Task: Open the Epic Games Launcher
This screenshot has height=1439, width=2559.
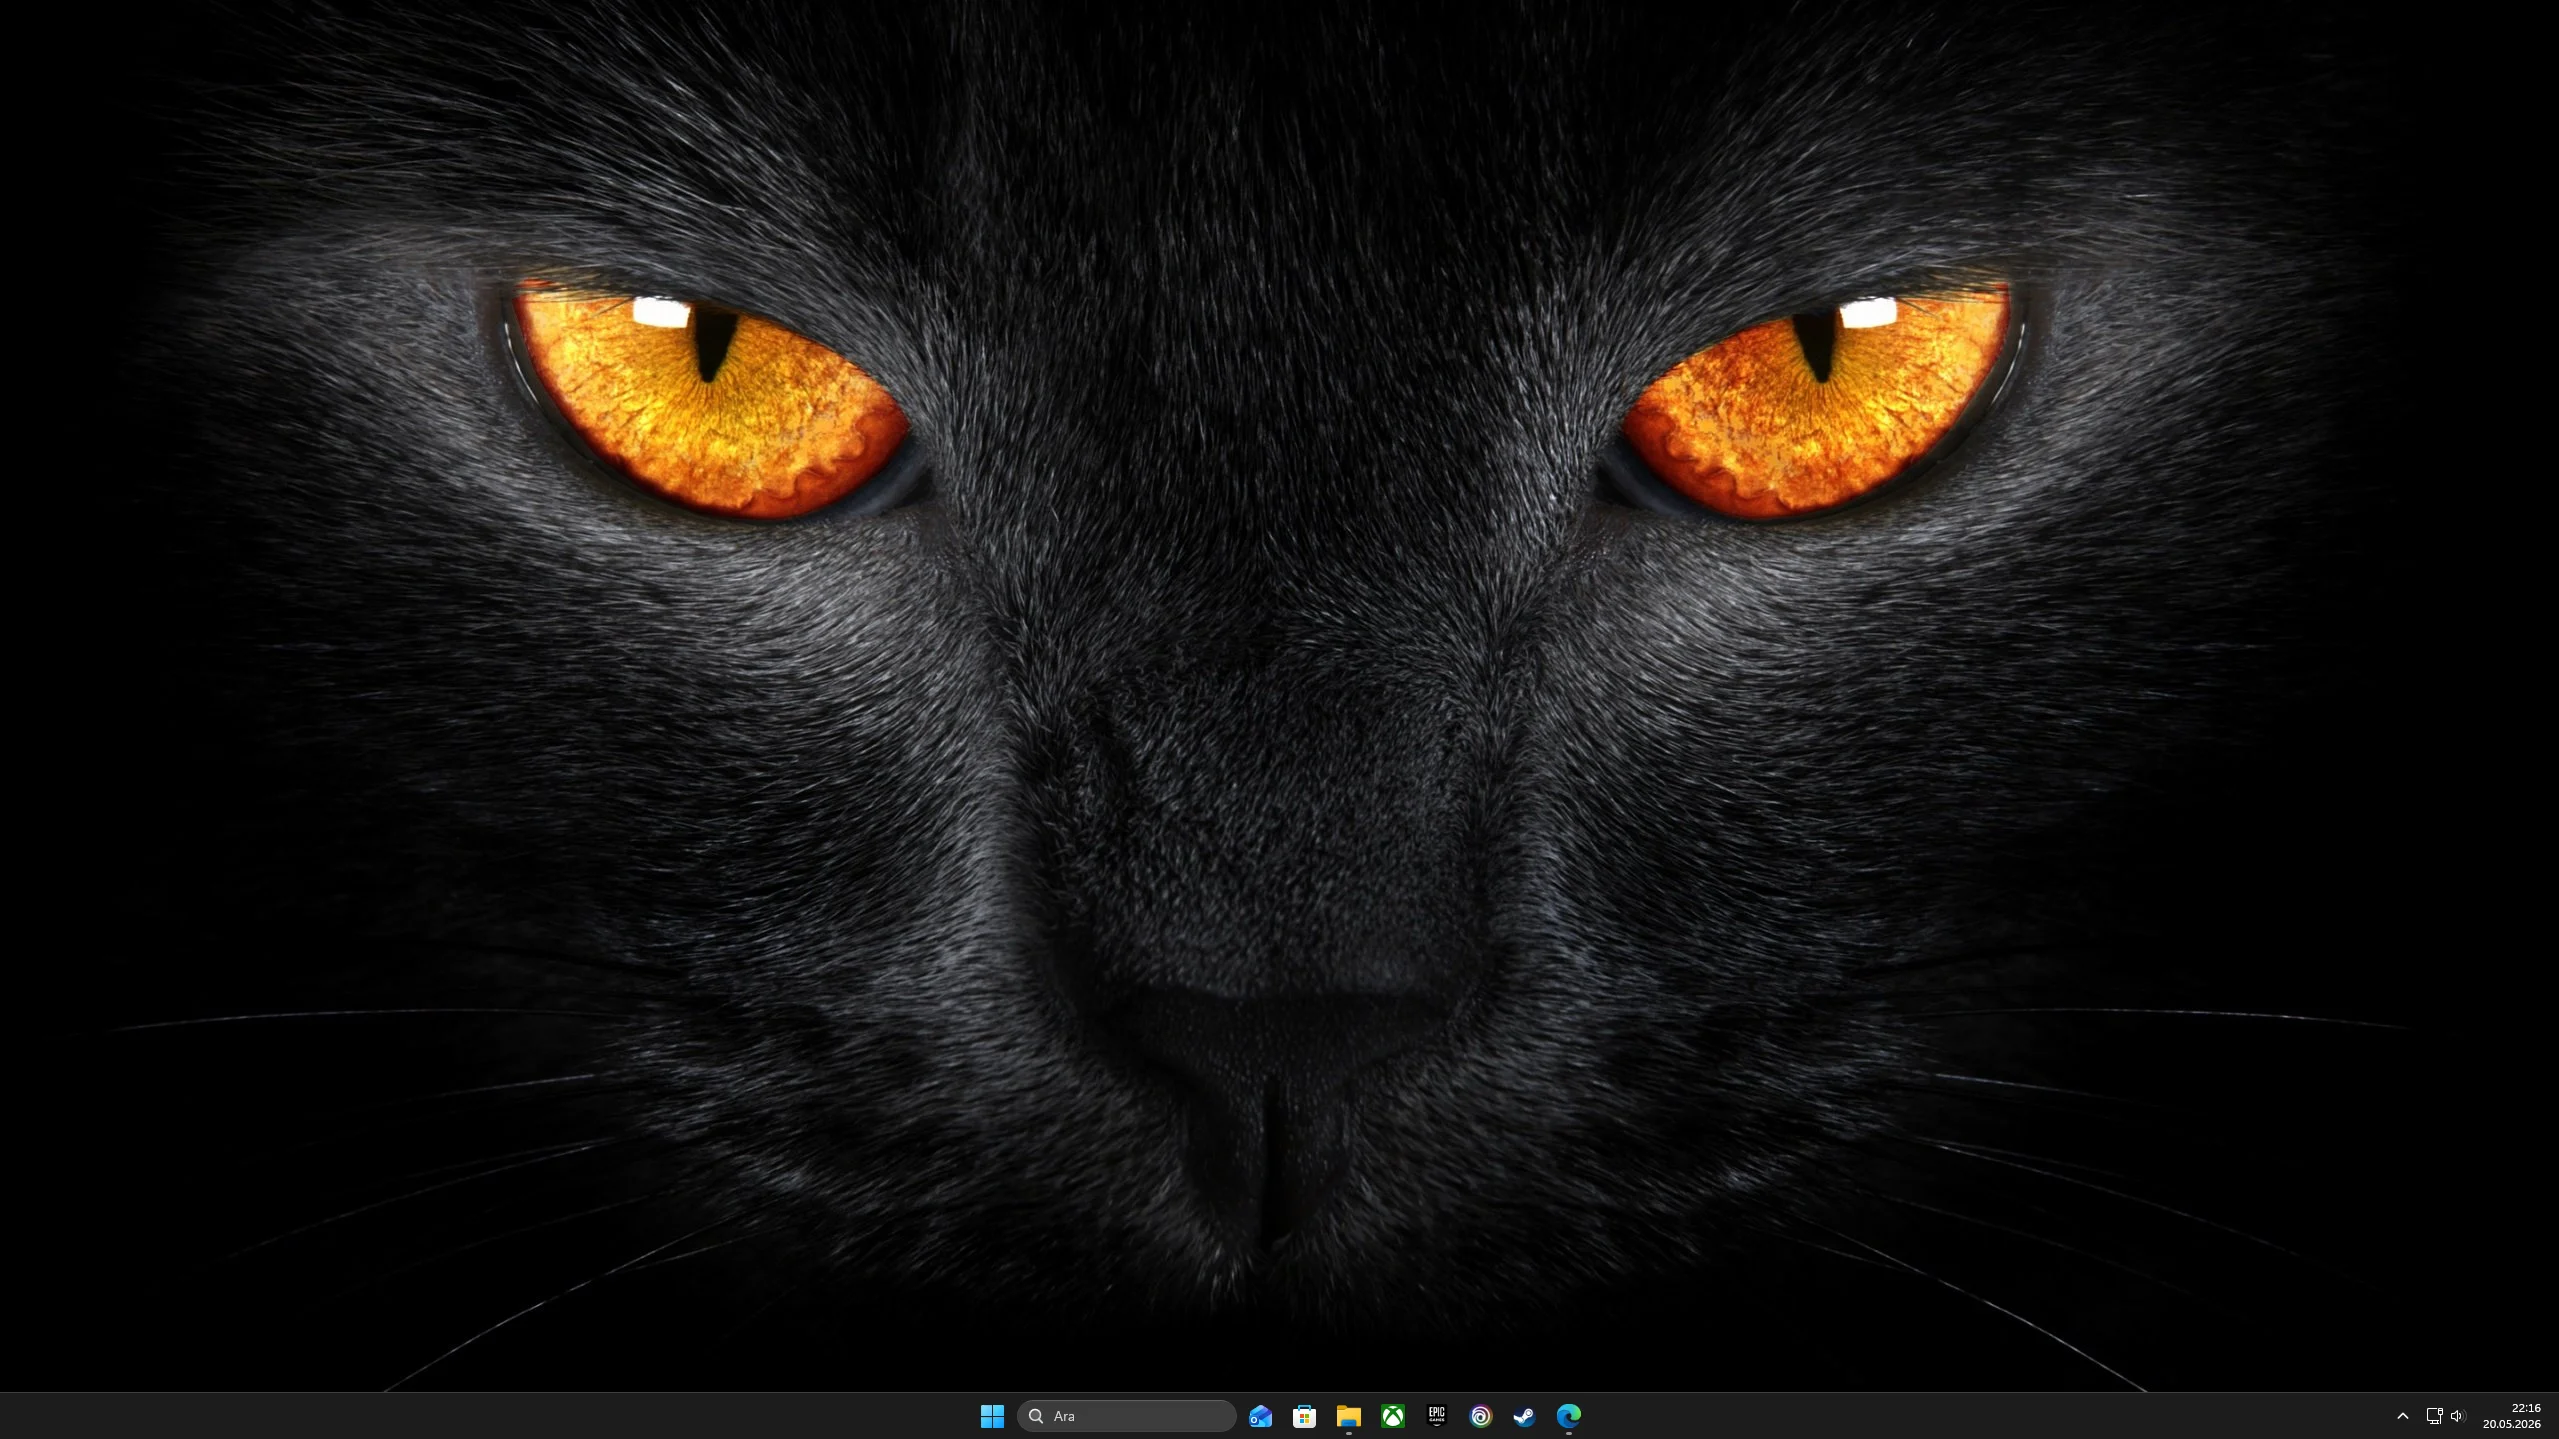Action: [x=1436, y=1416]
